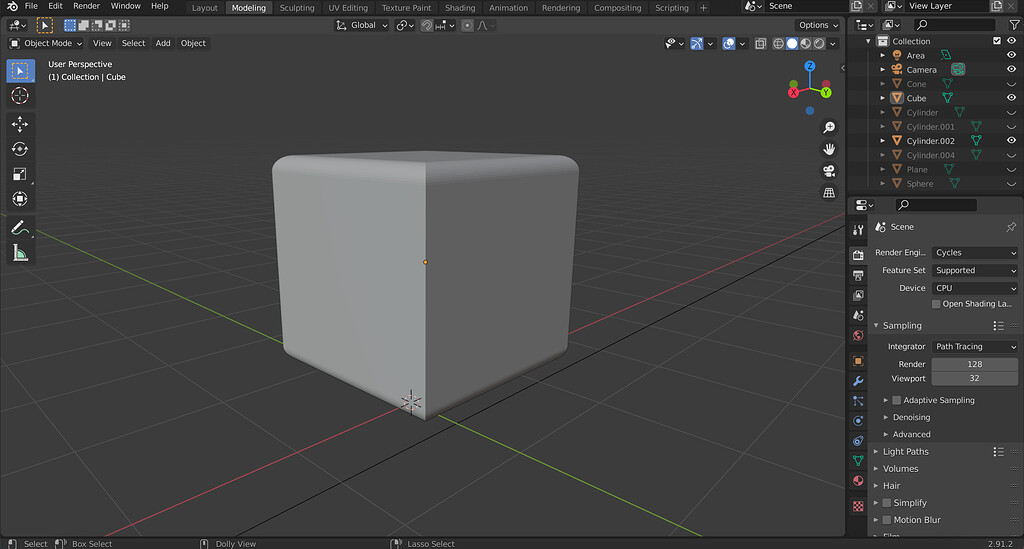Image resolution: width=1024 pixels, height=549 pixels.
Task: Select the Annotate tool
Action: tap(20, 227)
